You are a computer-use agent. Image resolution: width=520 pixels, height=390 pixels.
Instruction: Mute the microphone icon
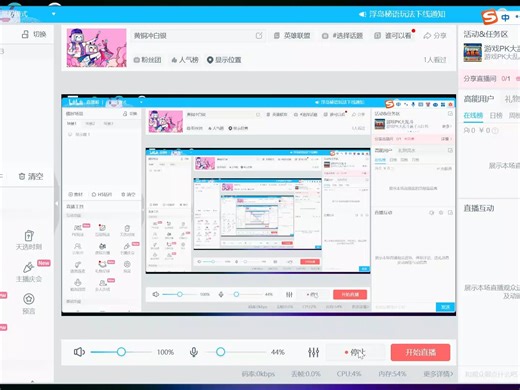pos(194,352)
